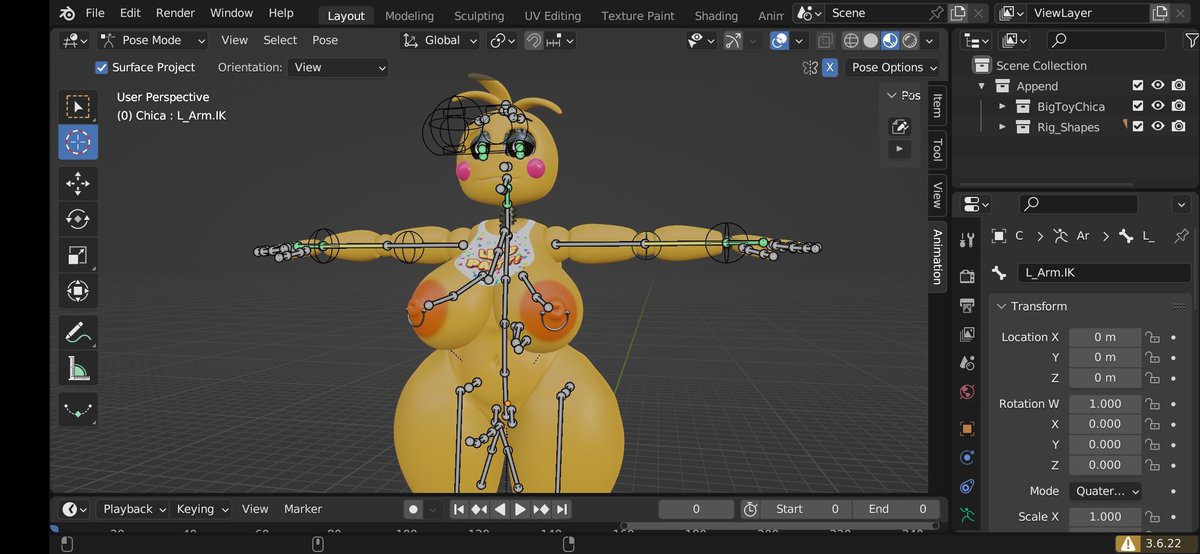Screen dimensions: 1200x554
Task: Click the Play animation button
Action: pyautogui.click(x=520, y=509)
